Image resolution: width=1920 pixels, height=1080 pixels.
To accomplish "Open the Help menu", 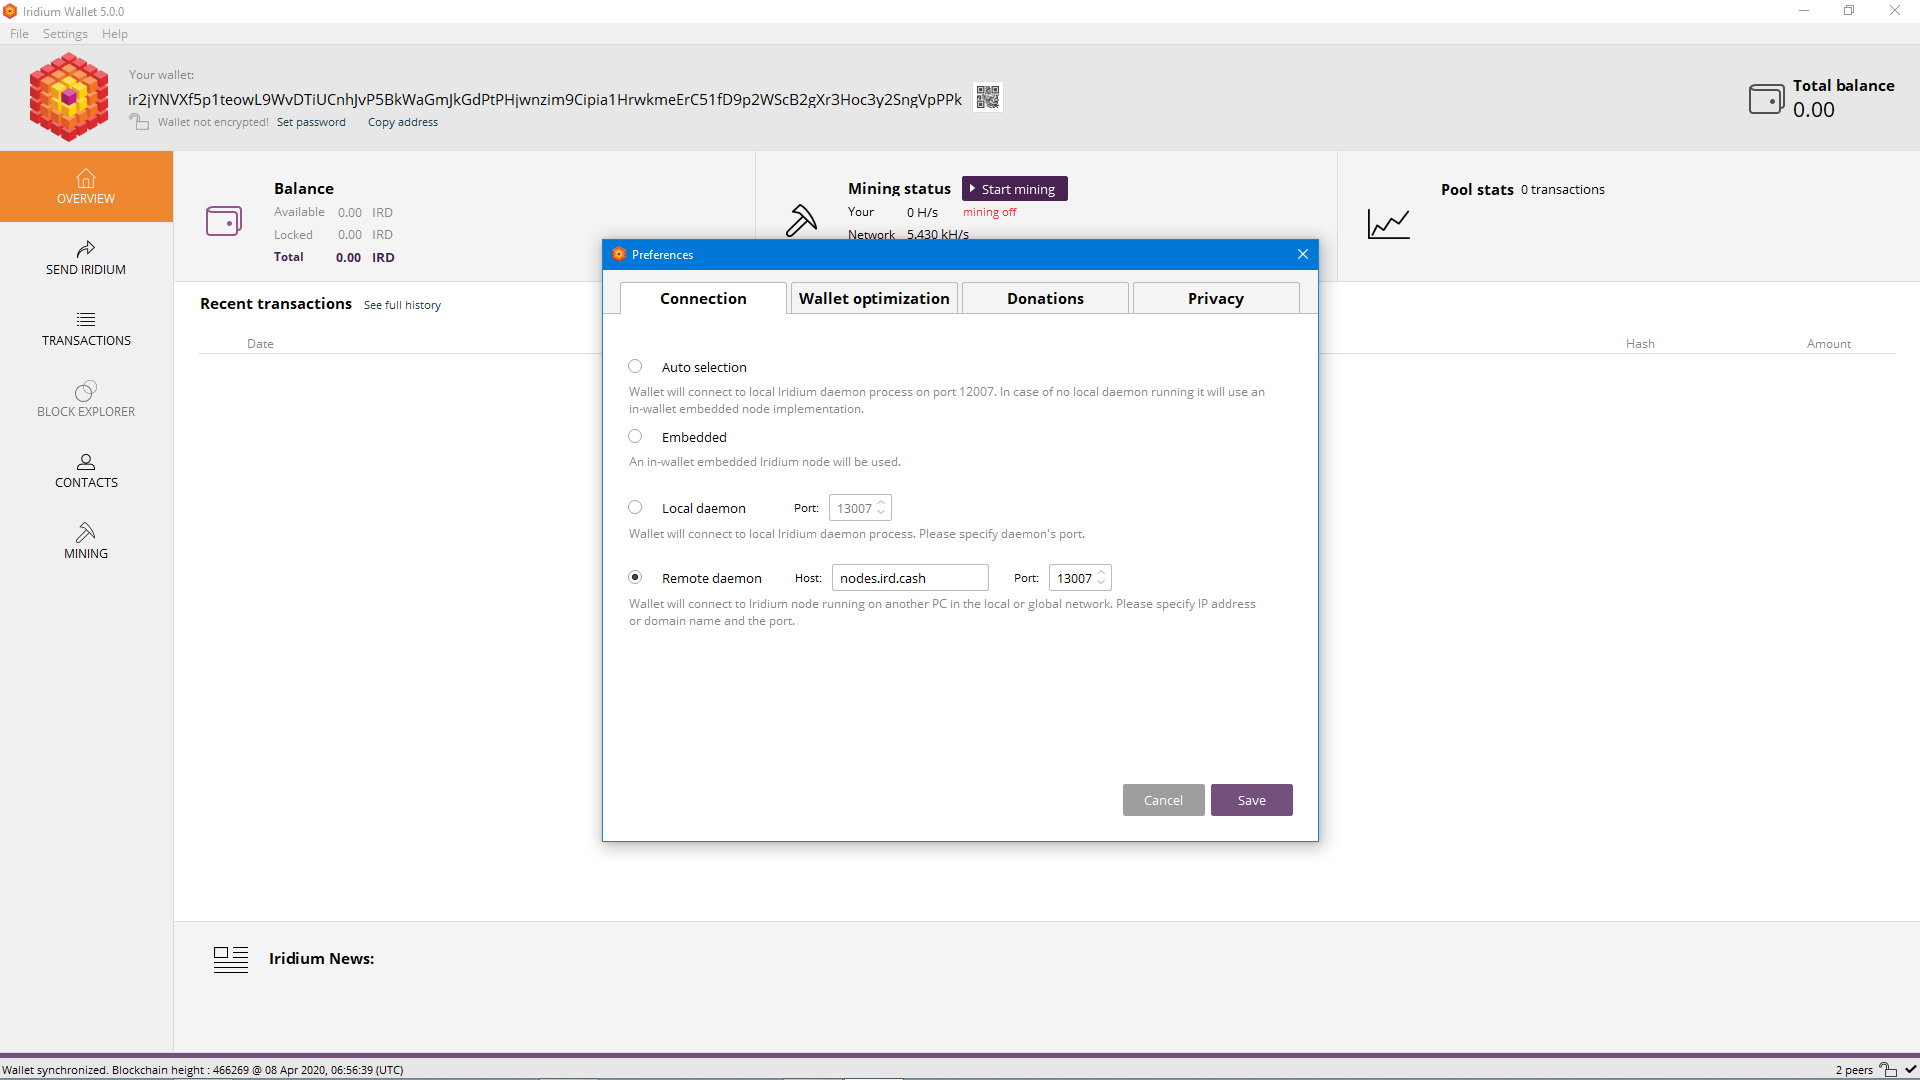I will pos(115,33).
